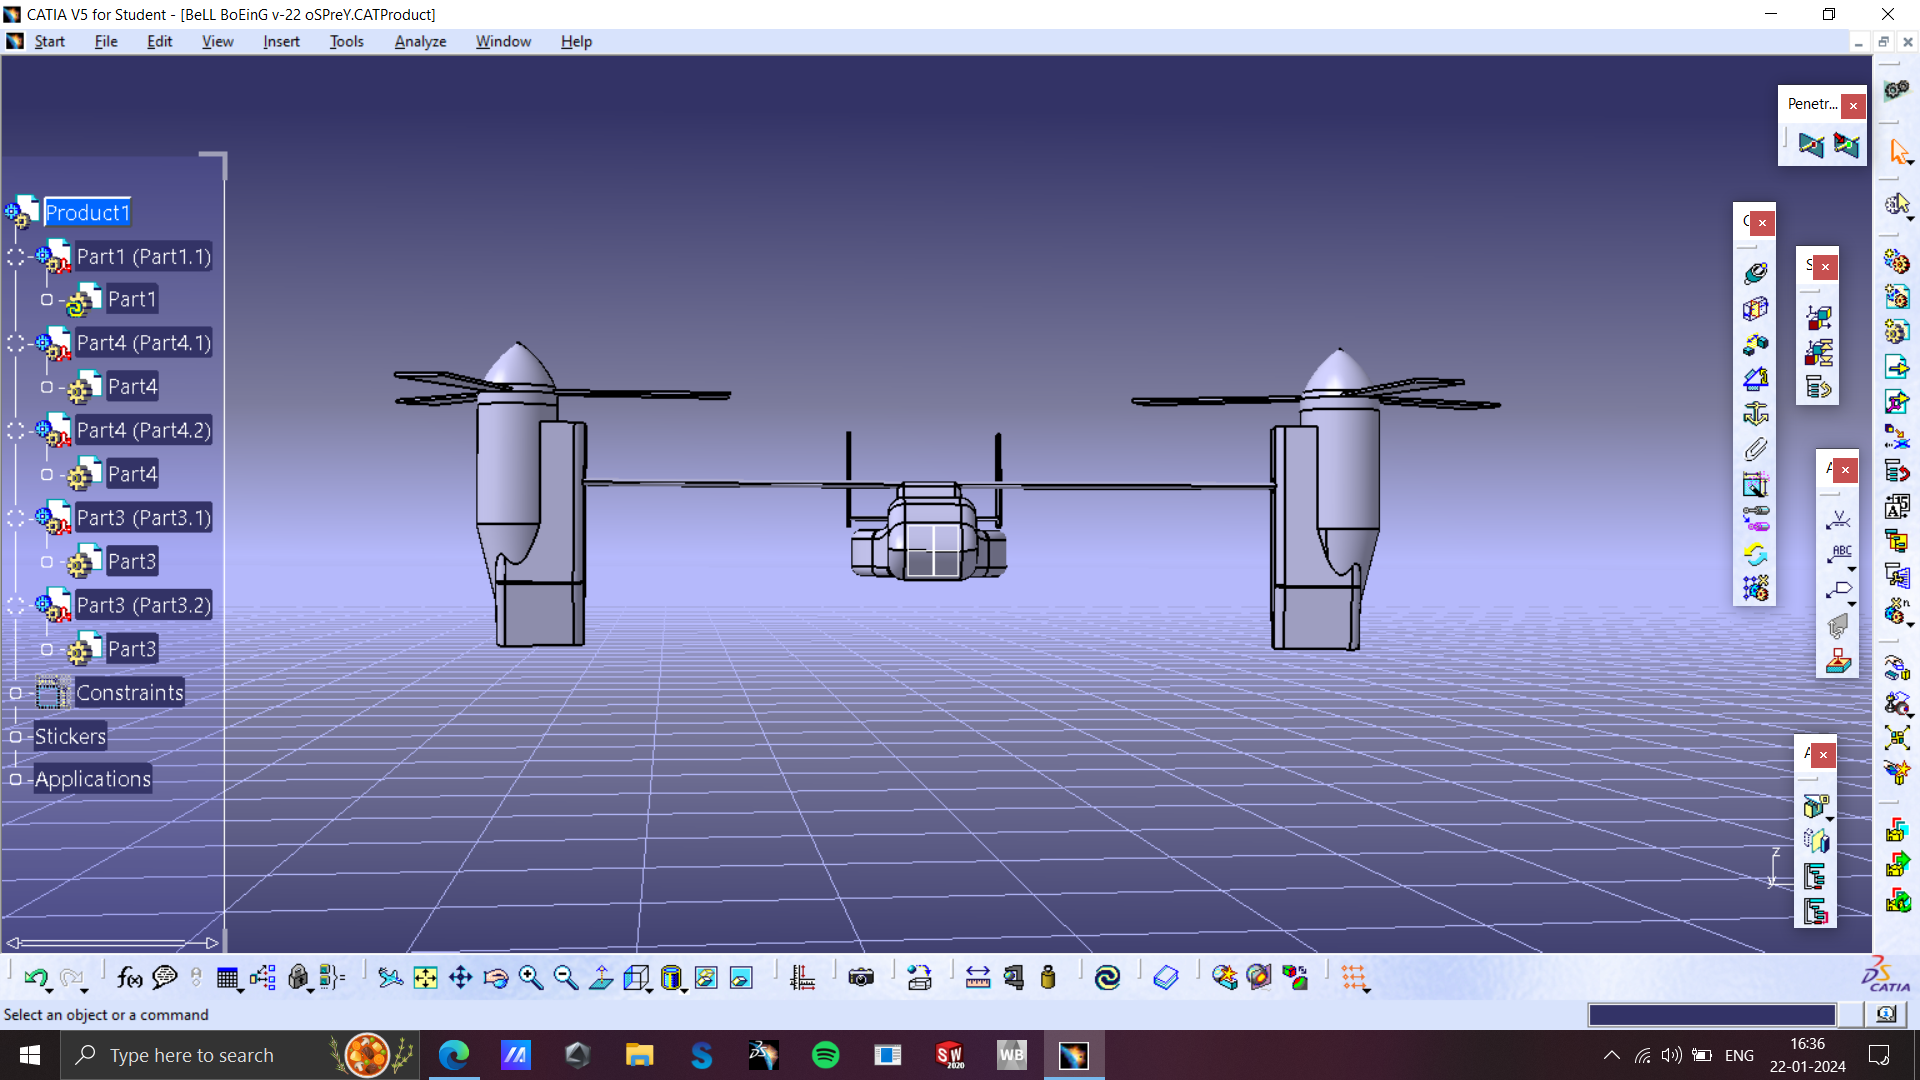The width and height of the screenshot is (1920, 1080).
Task: Expand the Constraints tree node
Action: pos(15,693)
